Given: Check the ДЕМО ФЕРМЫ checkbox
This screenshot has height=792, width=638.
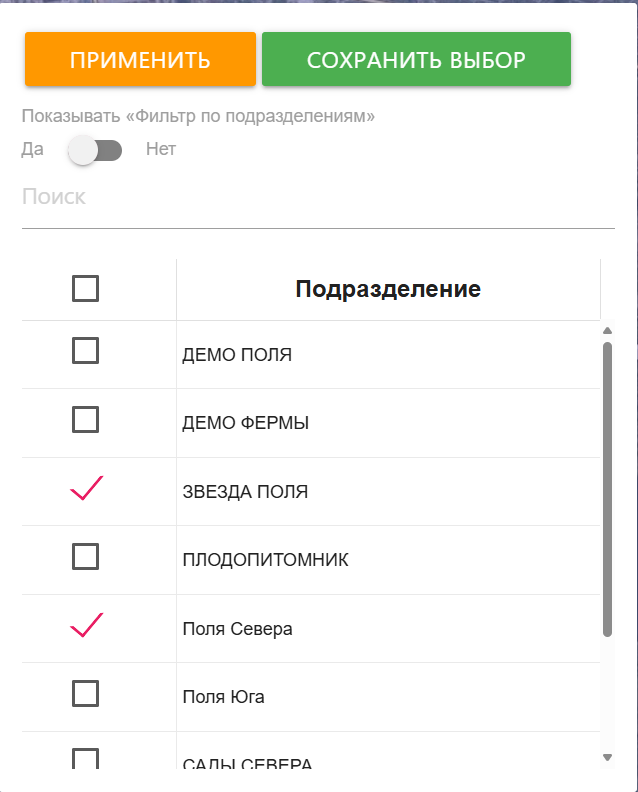Looking at the screenshot, I should (86, 420).
